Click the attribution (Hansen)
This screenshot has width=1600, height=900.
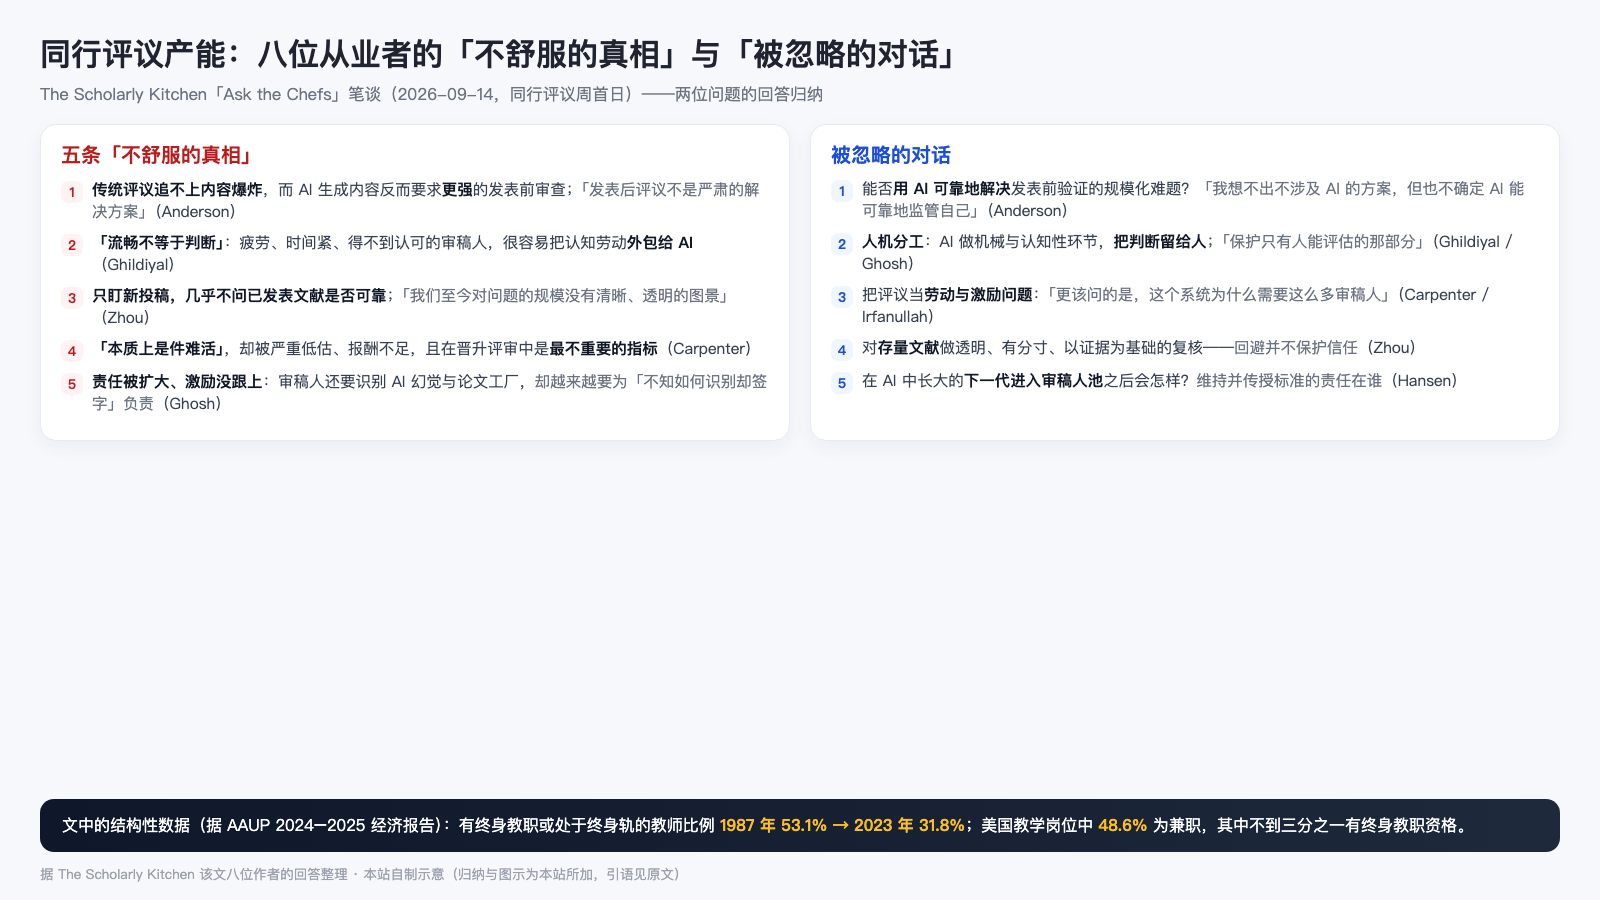tap(1422, 380)
